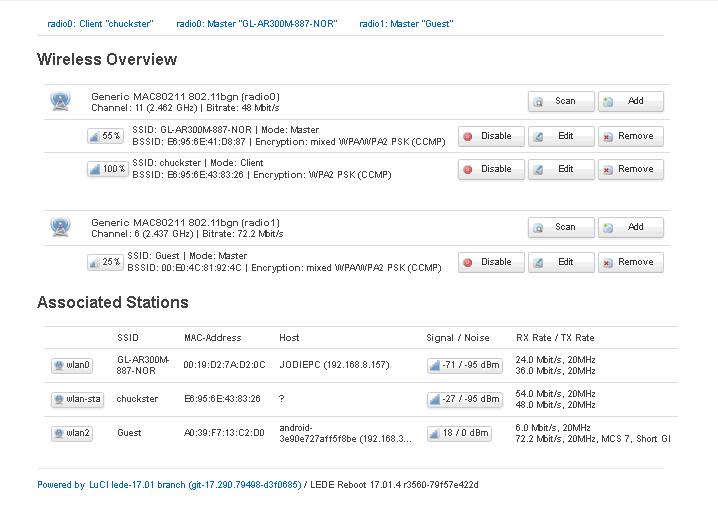Click the 55% signal strength badge
718x513 pixels.
pos(105,136)
